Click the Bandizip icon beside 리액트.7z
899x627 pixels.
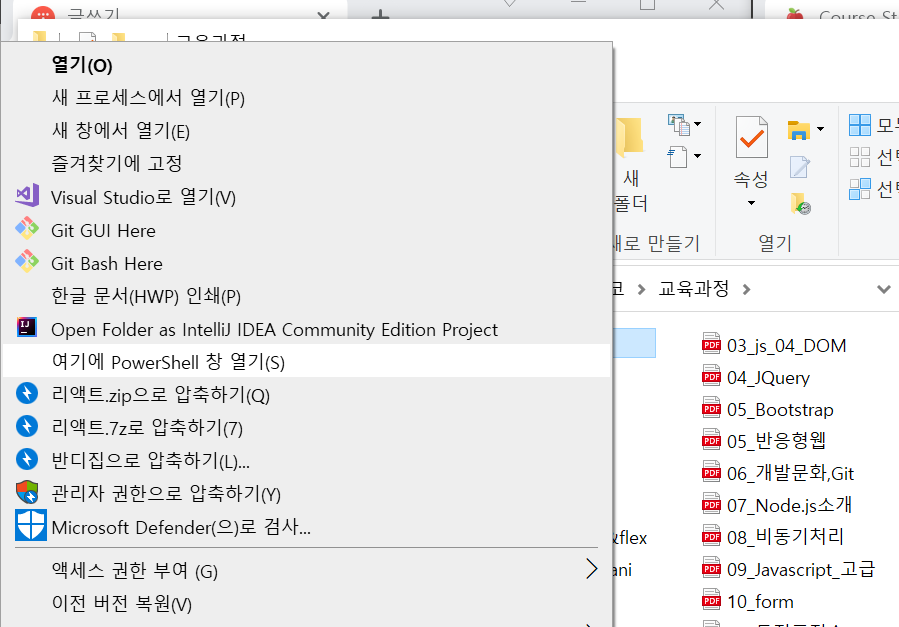[27, 426]
